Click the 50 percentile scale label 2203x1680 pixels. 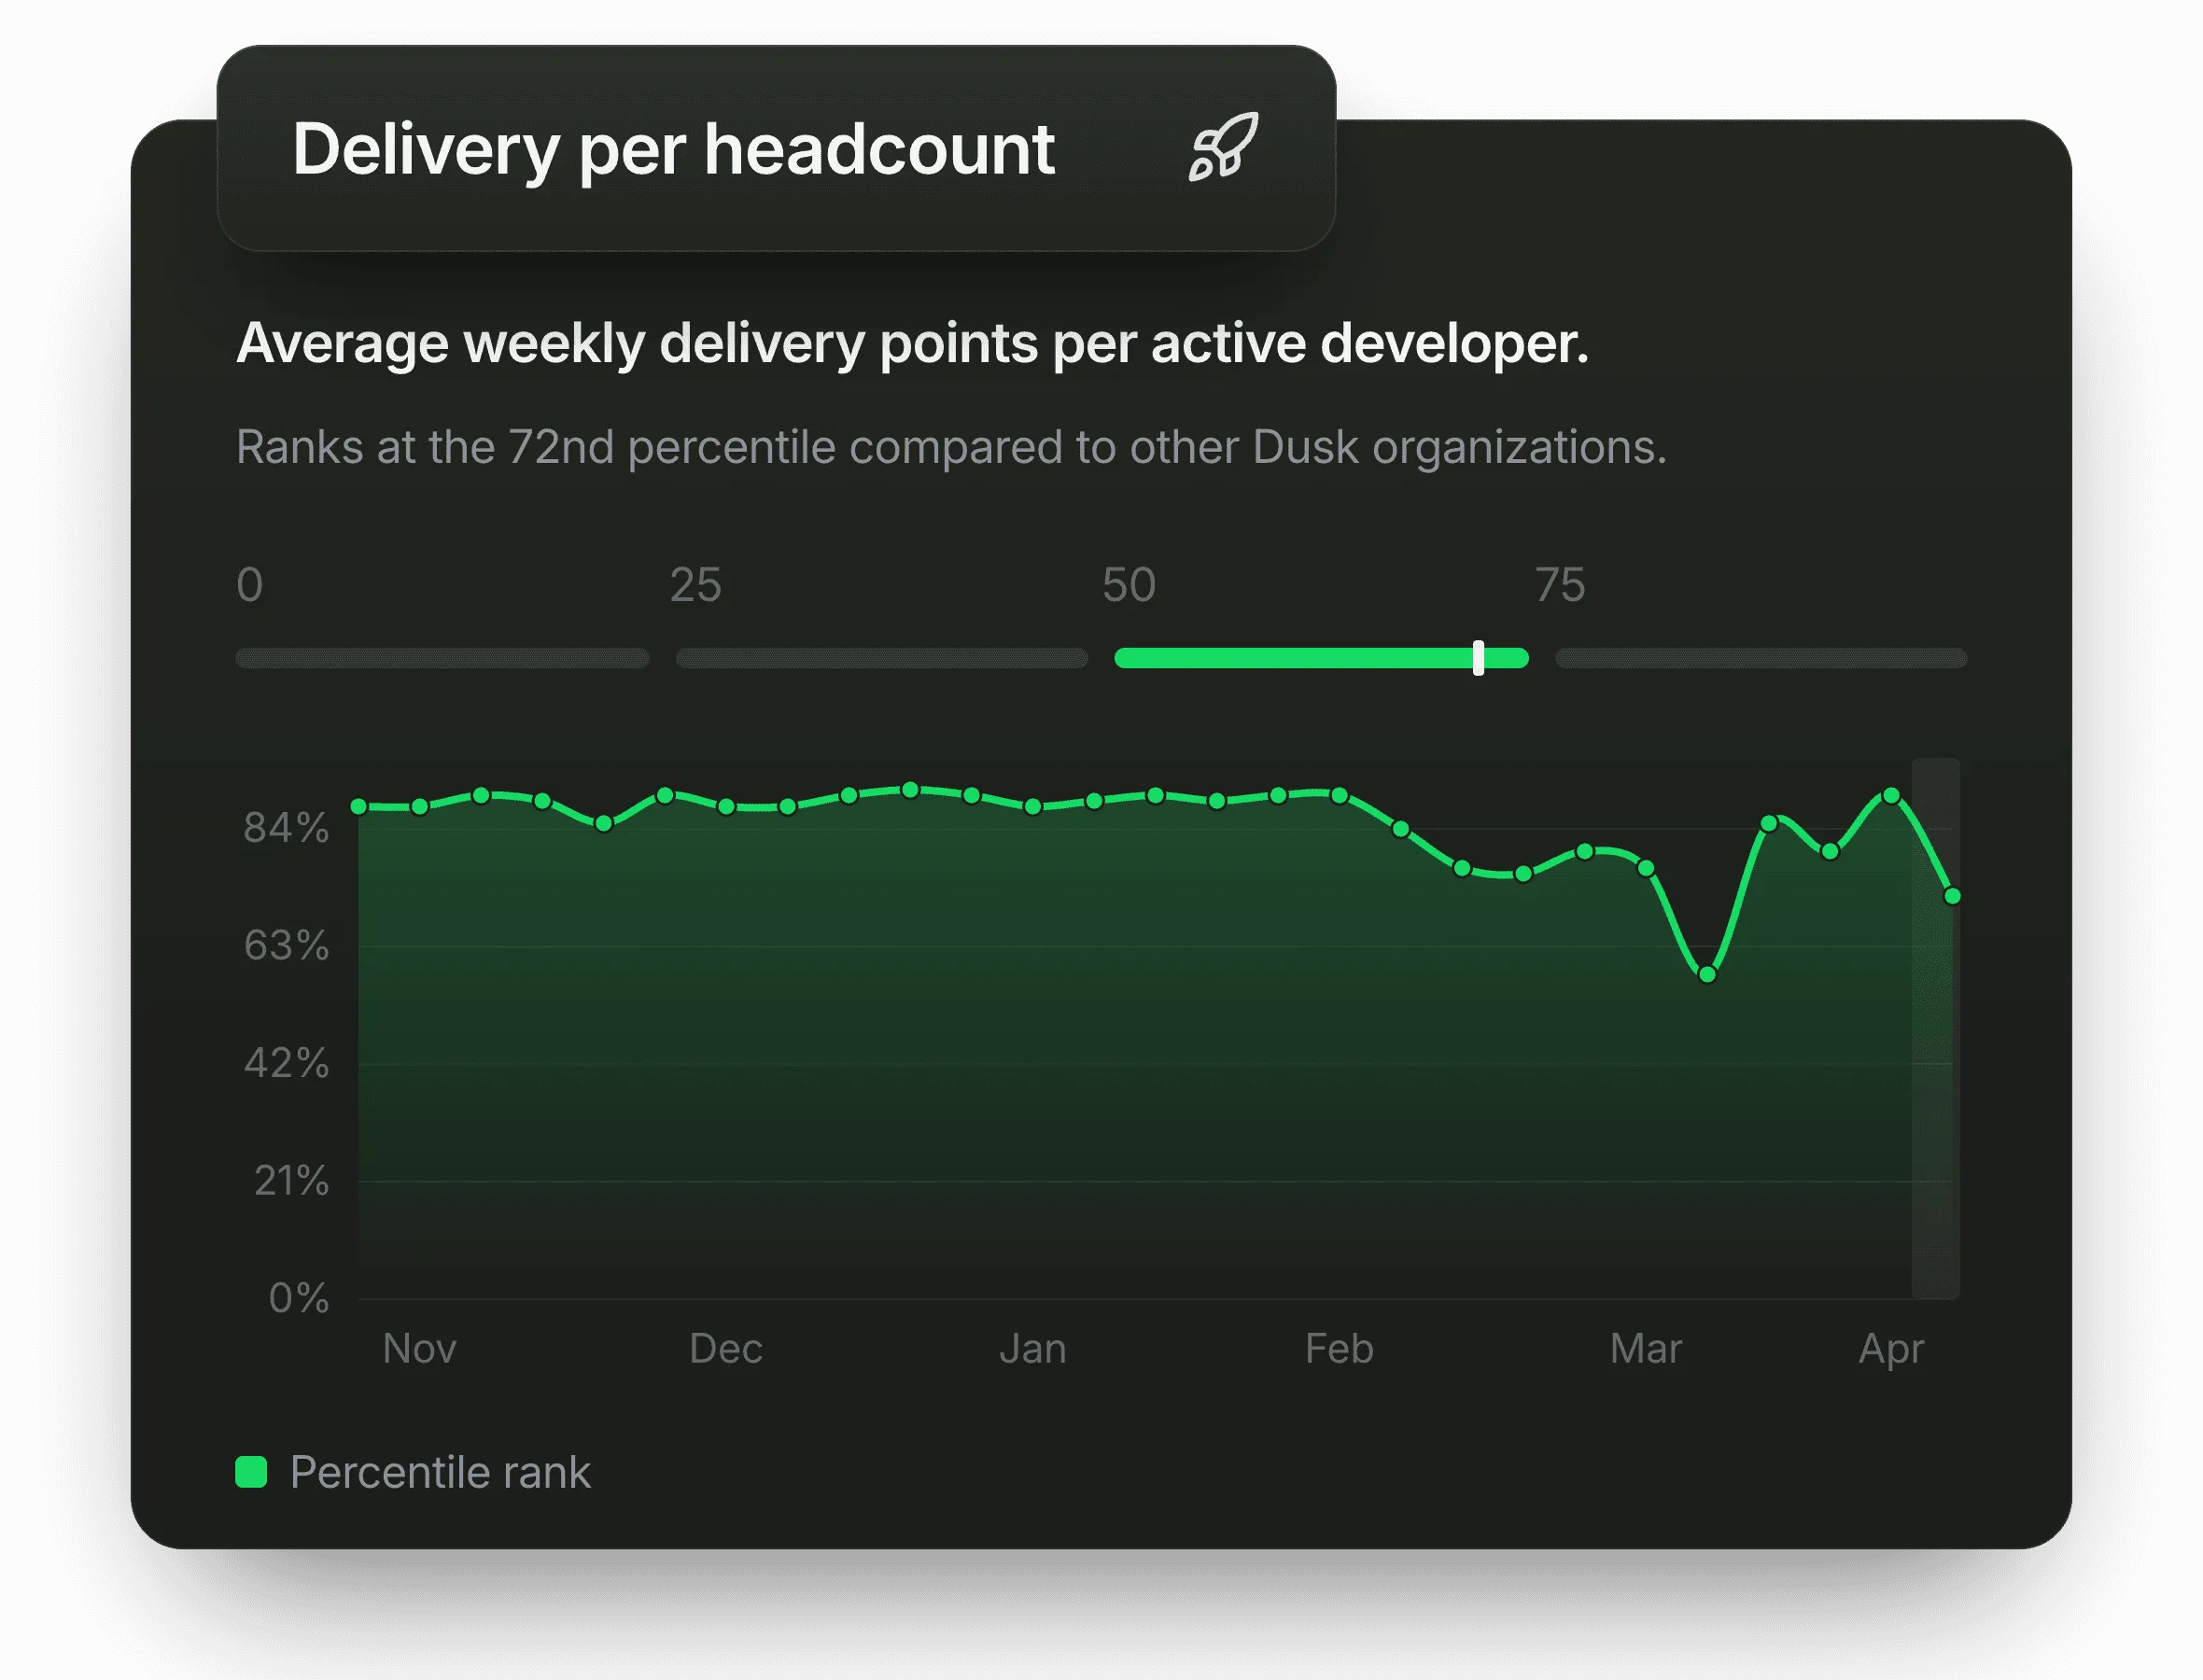coord(1129,585)
